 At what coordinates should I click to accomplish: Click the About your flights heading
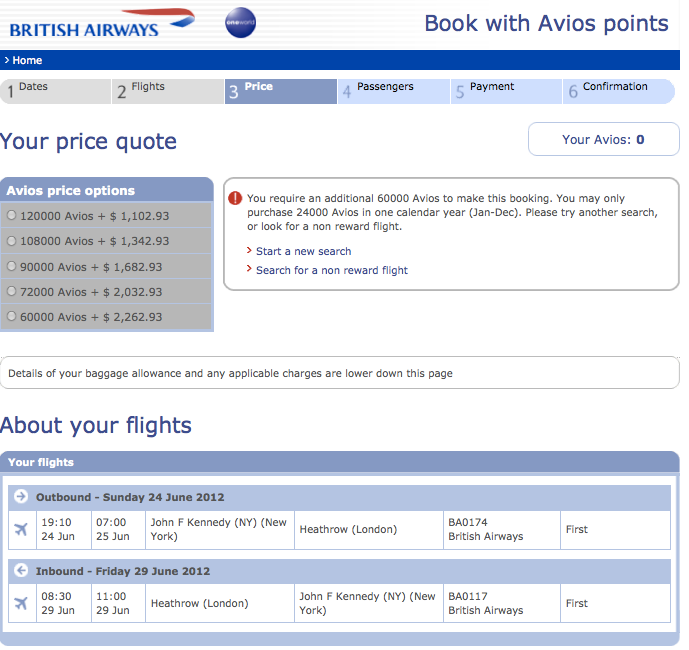pyautogui.click(x=96, y=425)
